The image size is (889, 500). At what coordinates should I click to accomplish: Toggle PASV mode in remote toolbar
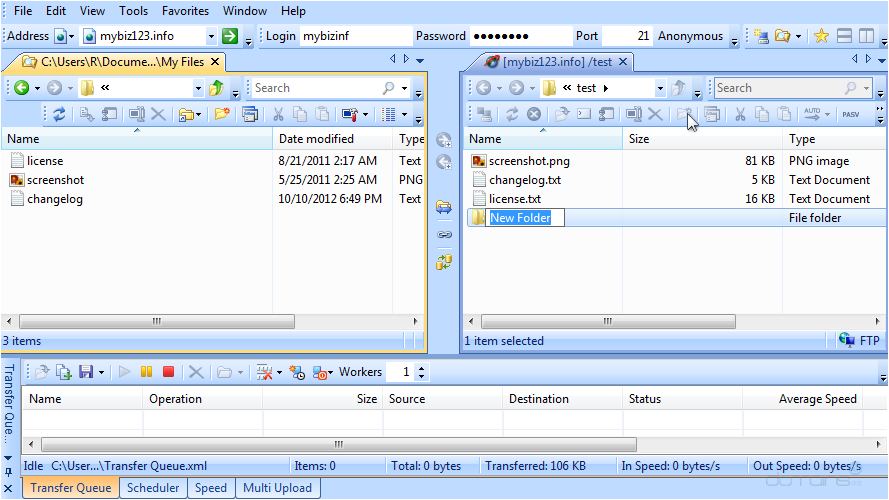850,115
